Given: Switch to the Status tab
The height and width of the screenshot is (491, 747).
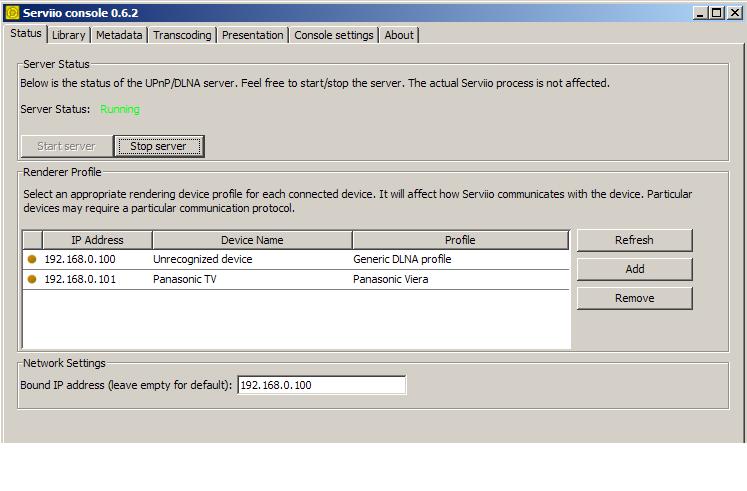Looking at the screenshot, I should coord(26,34).
